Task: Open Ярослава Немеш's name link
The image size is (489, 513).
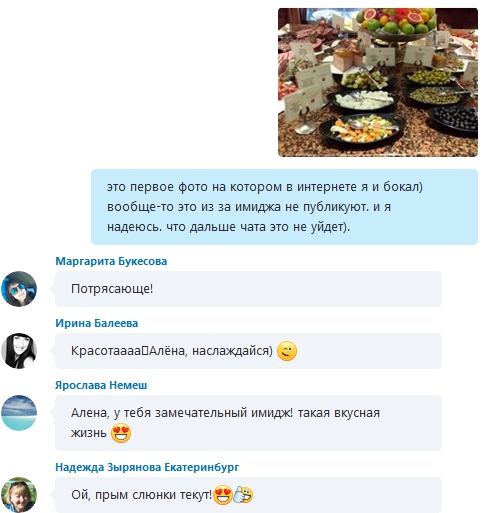Action: click(101, 385)
